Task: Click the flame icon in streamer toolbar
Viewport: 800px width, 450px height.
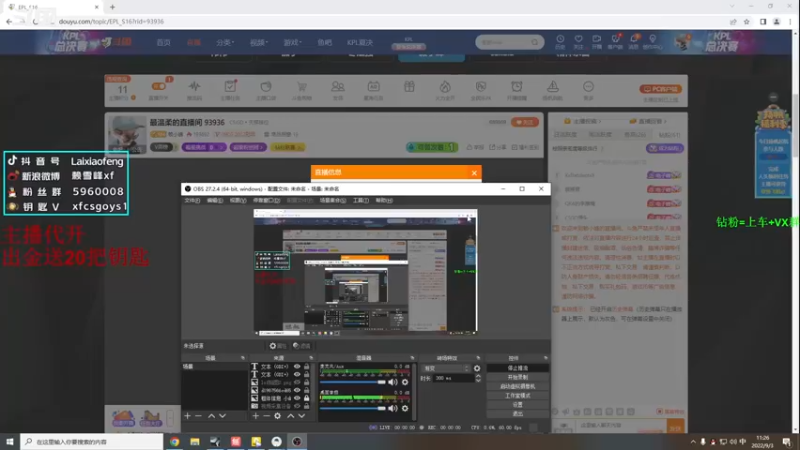Action: tap(445, 87)
